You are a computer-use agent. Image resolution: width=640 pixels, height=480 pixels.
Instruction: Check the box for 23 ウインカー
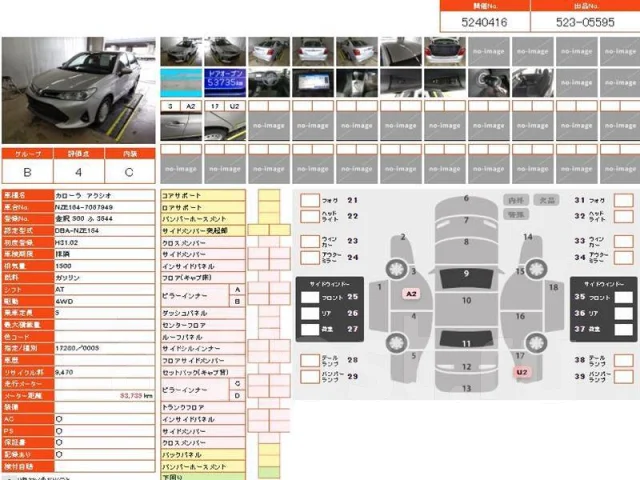pyautogui.click(x=310, y=241)
